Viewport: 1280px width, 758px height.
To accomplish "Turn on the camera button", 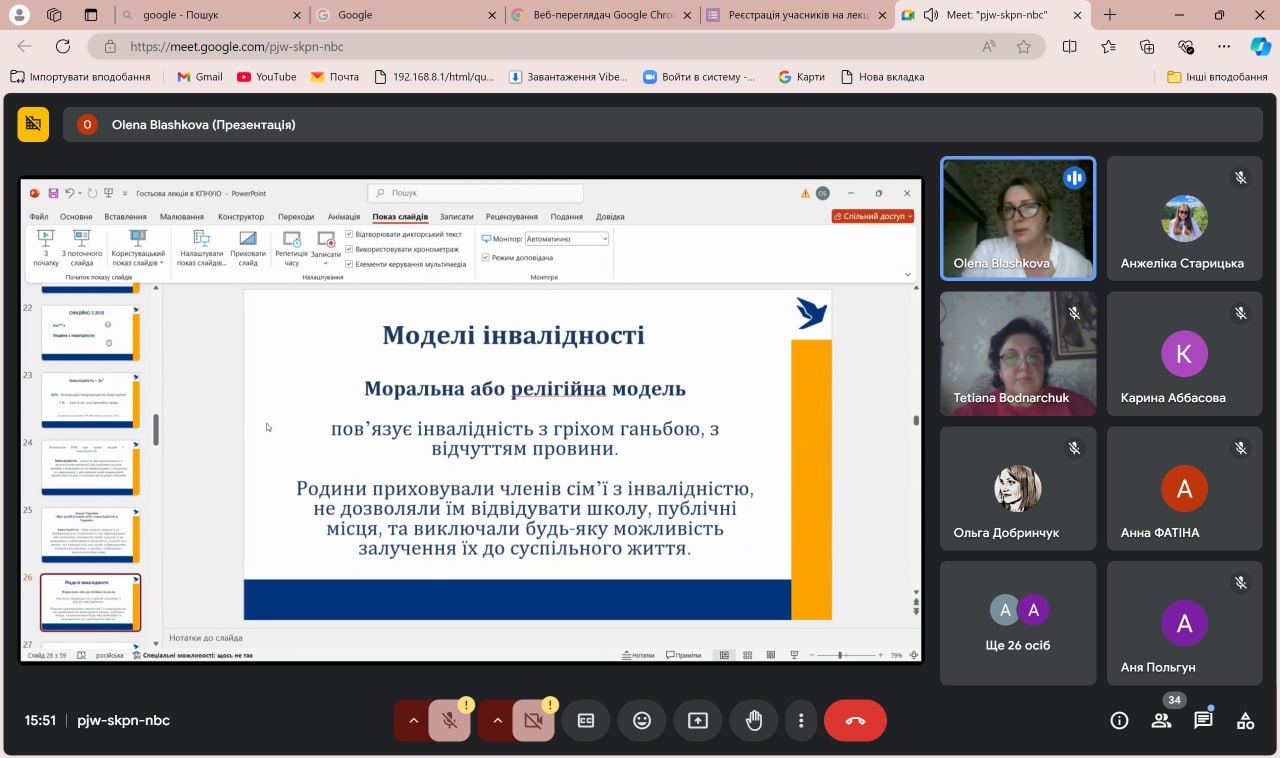I will [533, 720].
